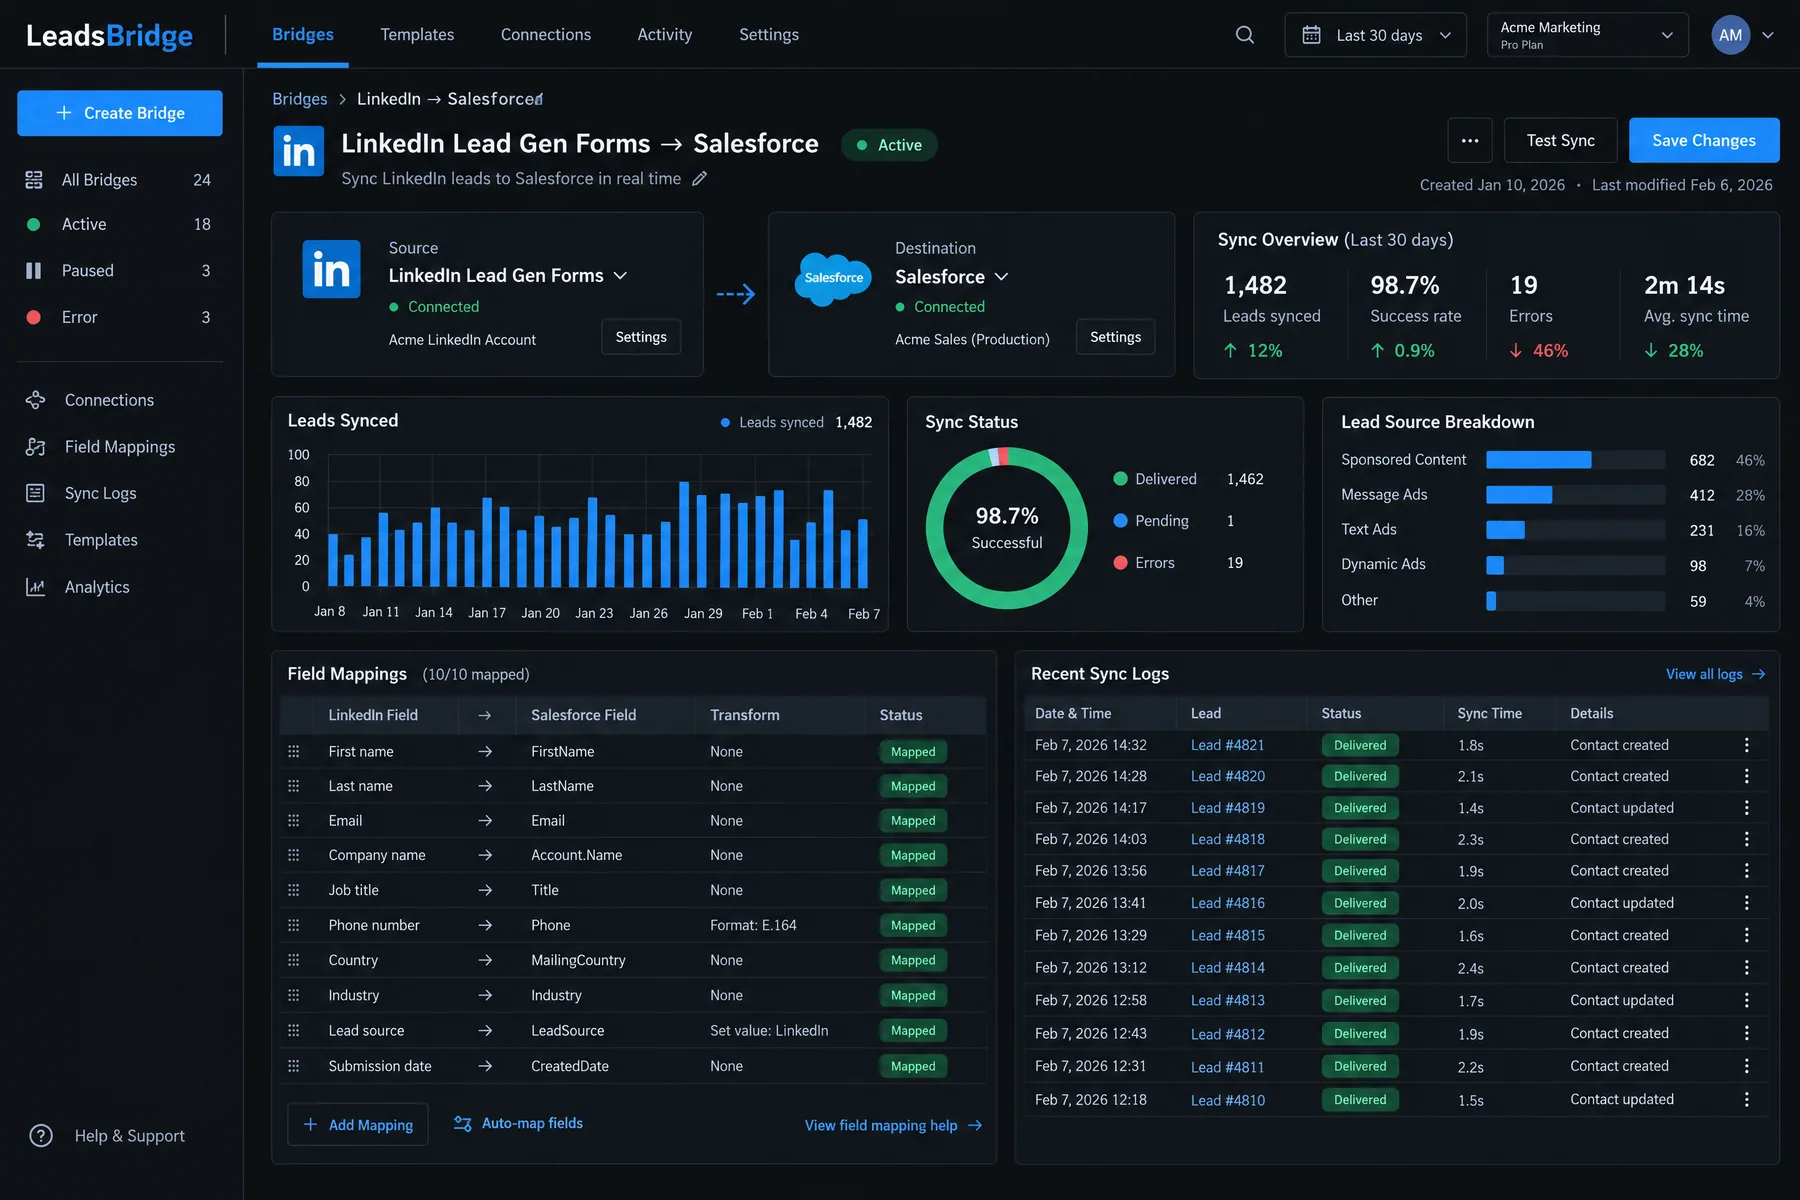Go to the Connections top navigation tab
This screenshot has height=1200, width=1800.
(546, 34)
